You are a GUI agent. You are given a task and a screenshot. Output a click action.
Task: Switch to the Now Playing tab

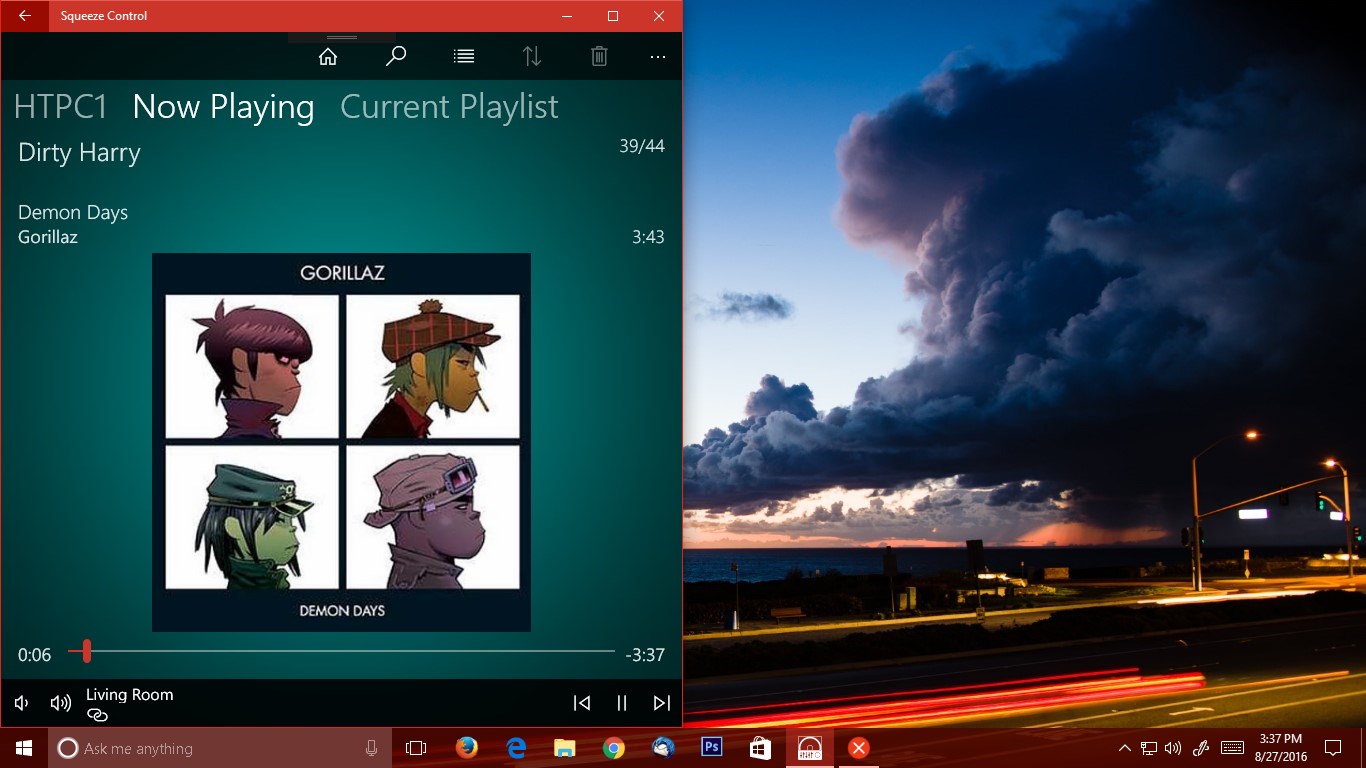click(224, 106)
